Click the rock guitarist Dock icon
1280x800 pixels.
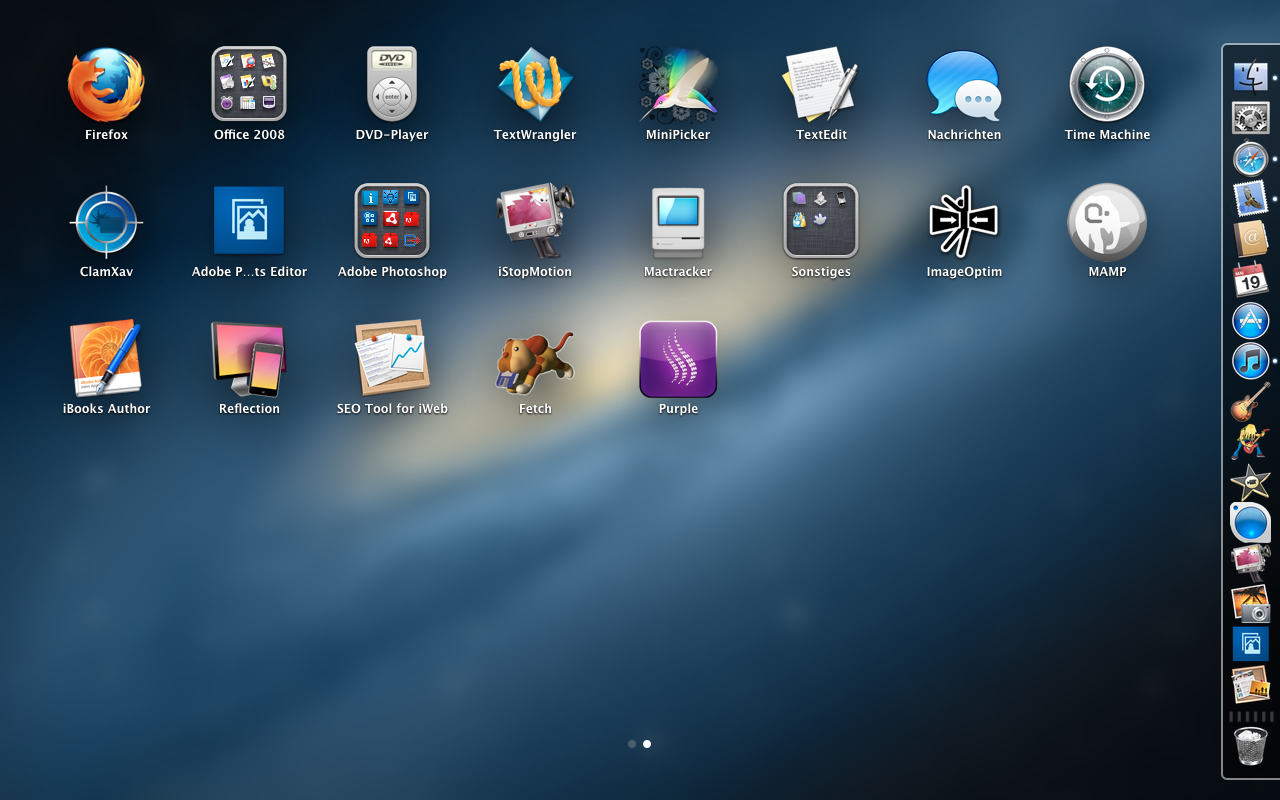coord(1250,442)
